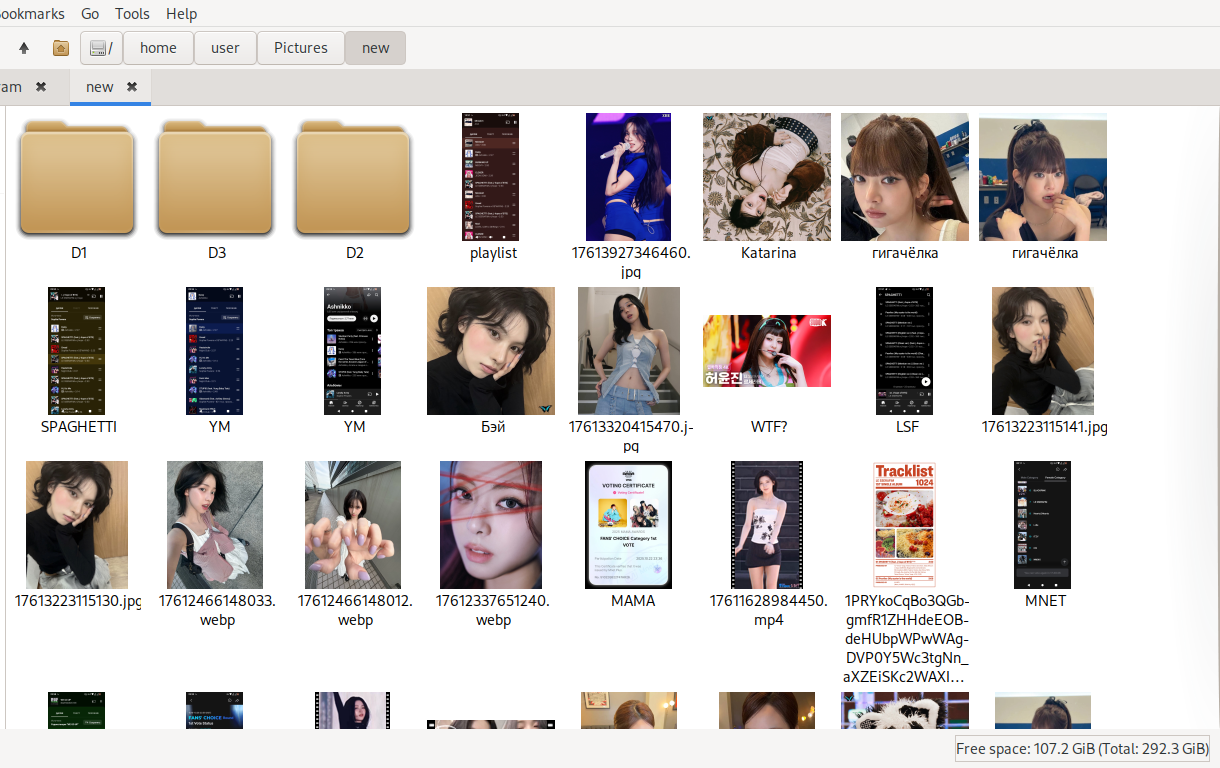1220x768 pixels.
Task: Close the 'new' tab
Action: point(131,87)
